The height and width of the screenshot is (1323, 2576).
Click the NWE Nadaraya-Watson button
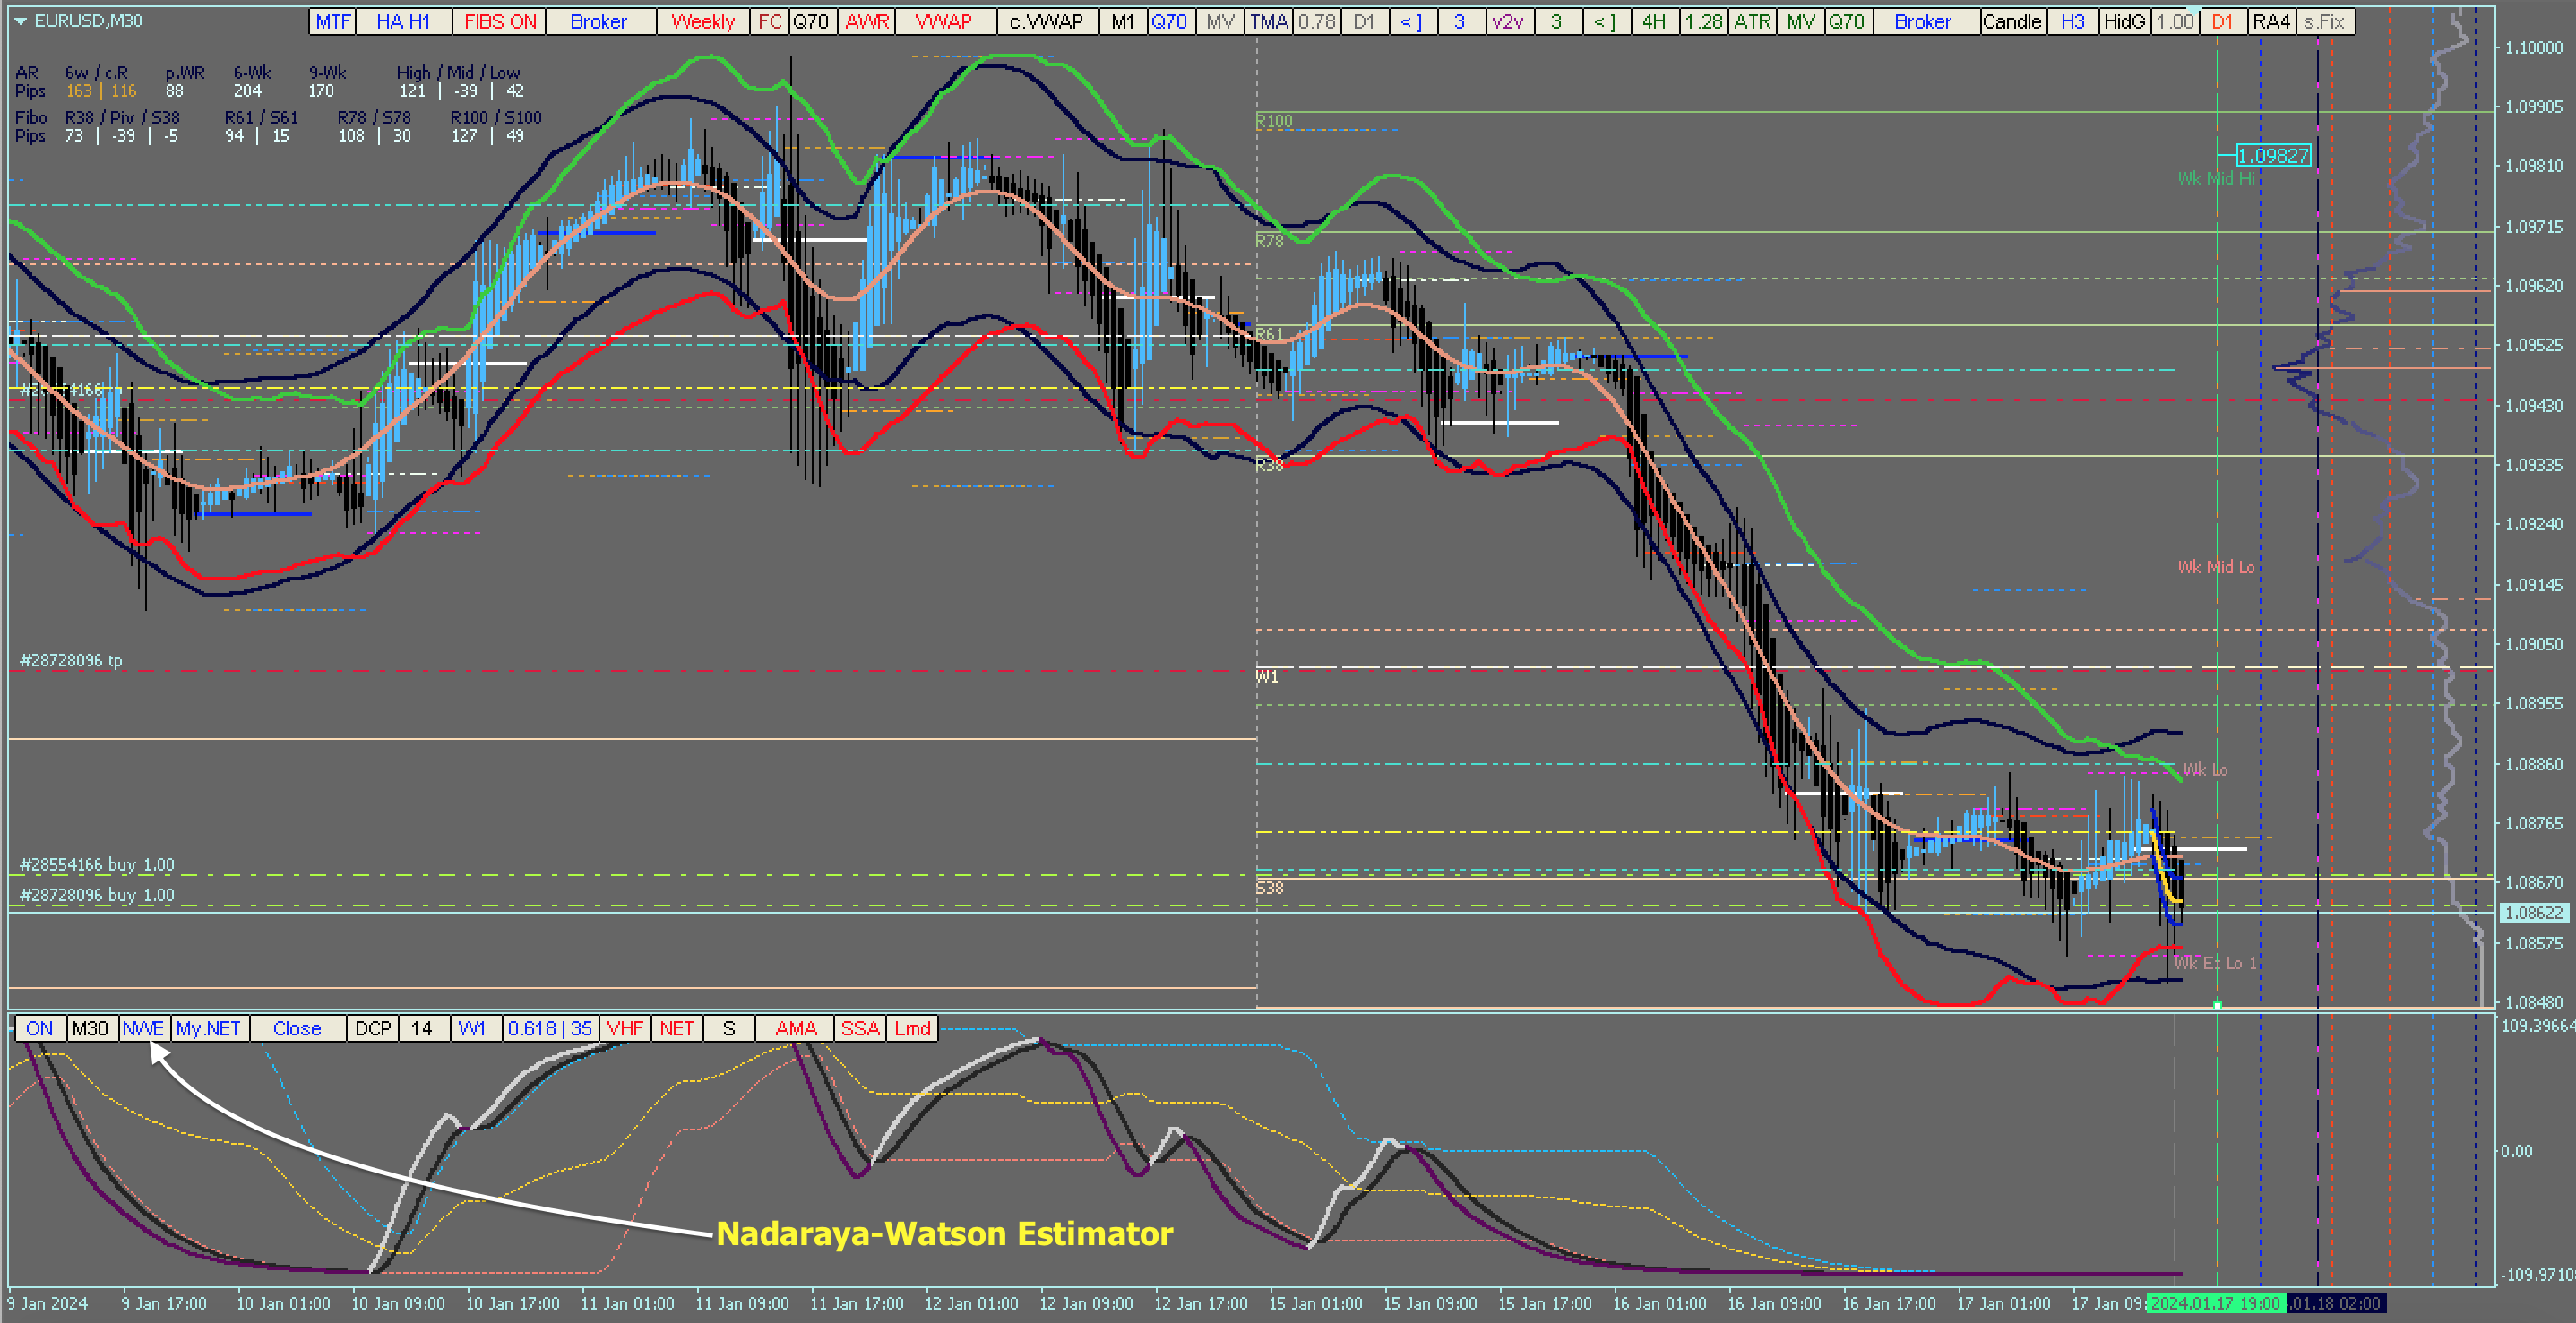tap(143, 1028)
